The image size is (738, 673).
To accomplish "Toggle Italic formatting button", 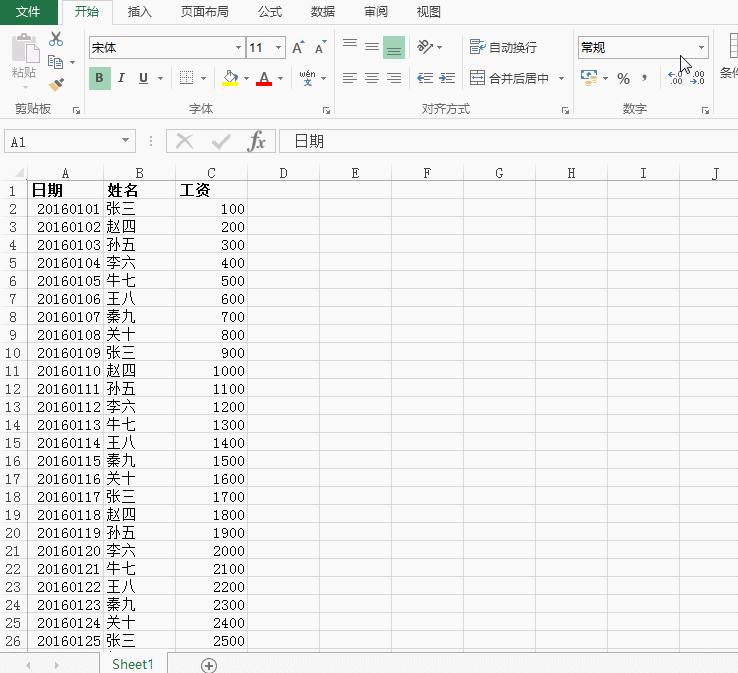I will 121,78.
